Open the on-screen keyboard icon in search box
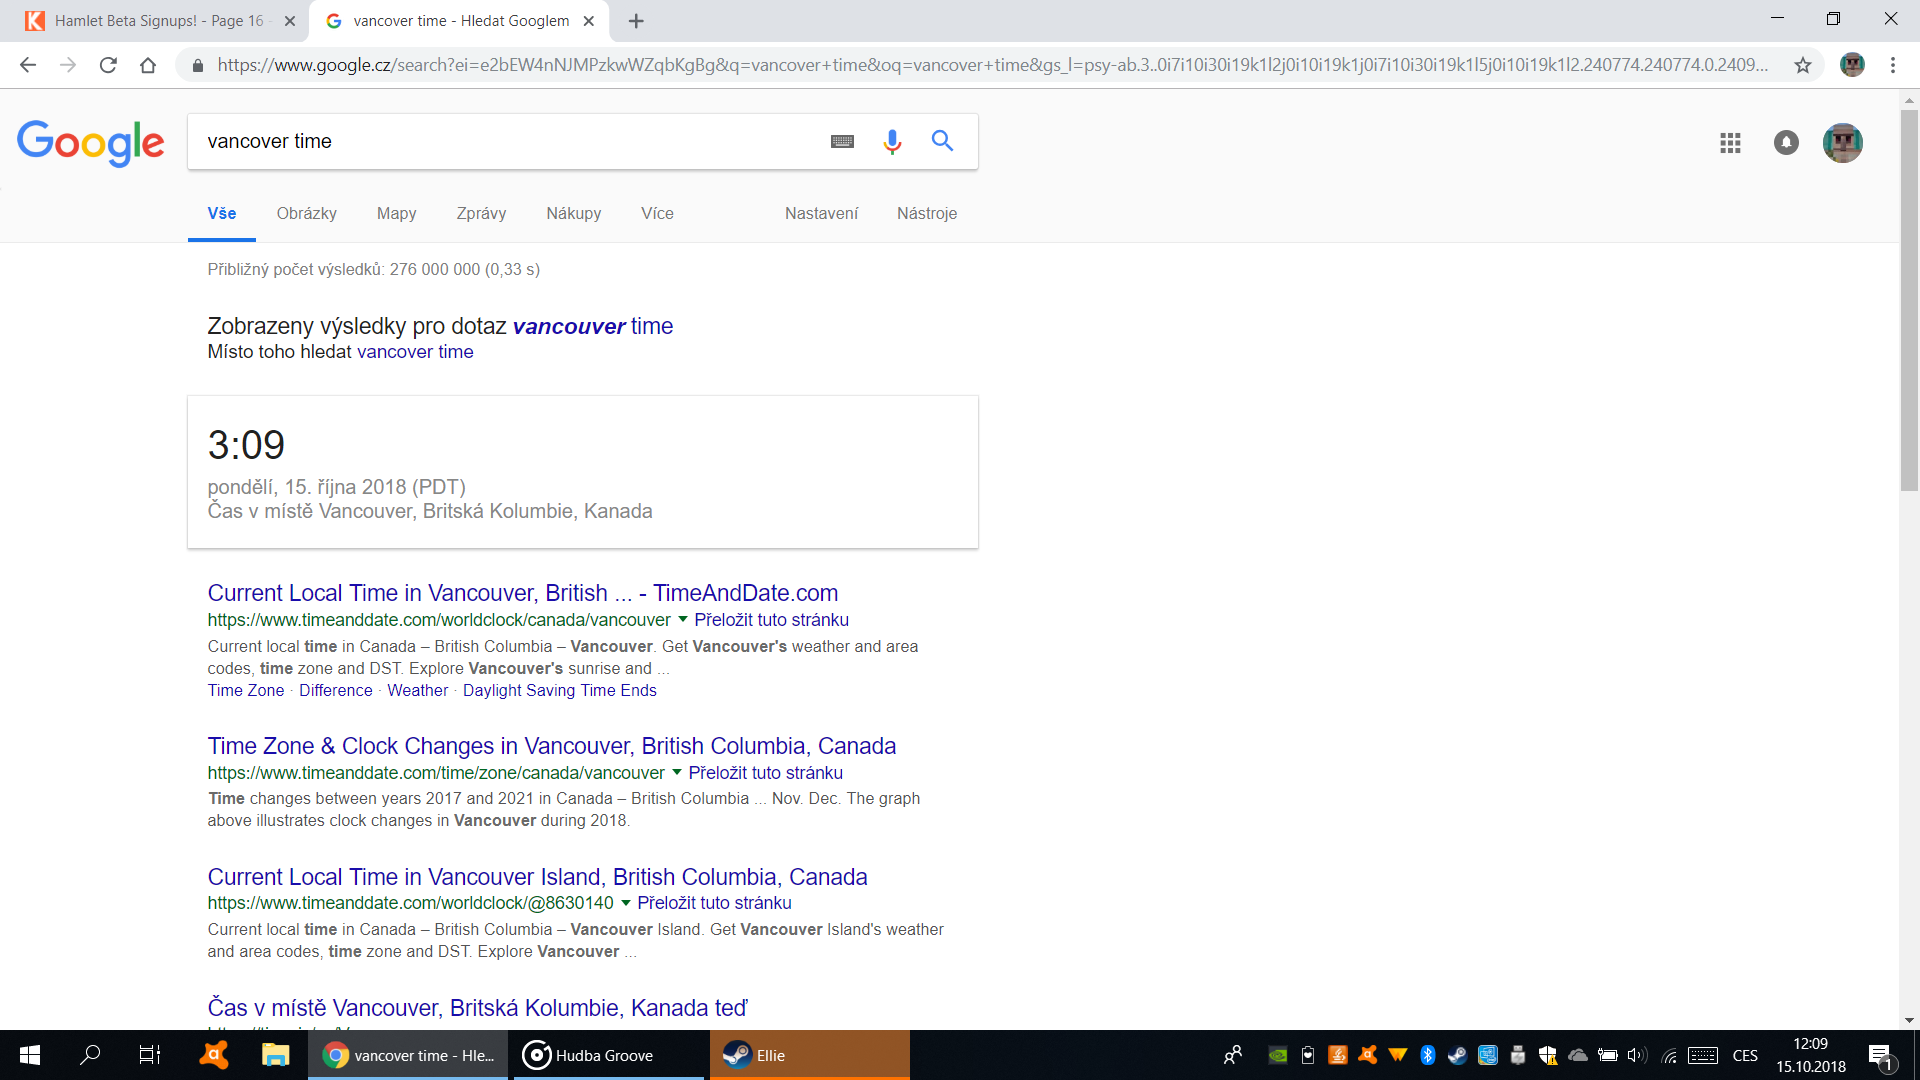 (x=842, y=142)
